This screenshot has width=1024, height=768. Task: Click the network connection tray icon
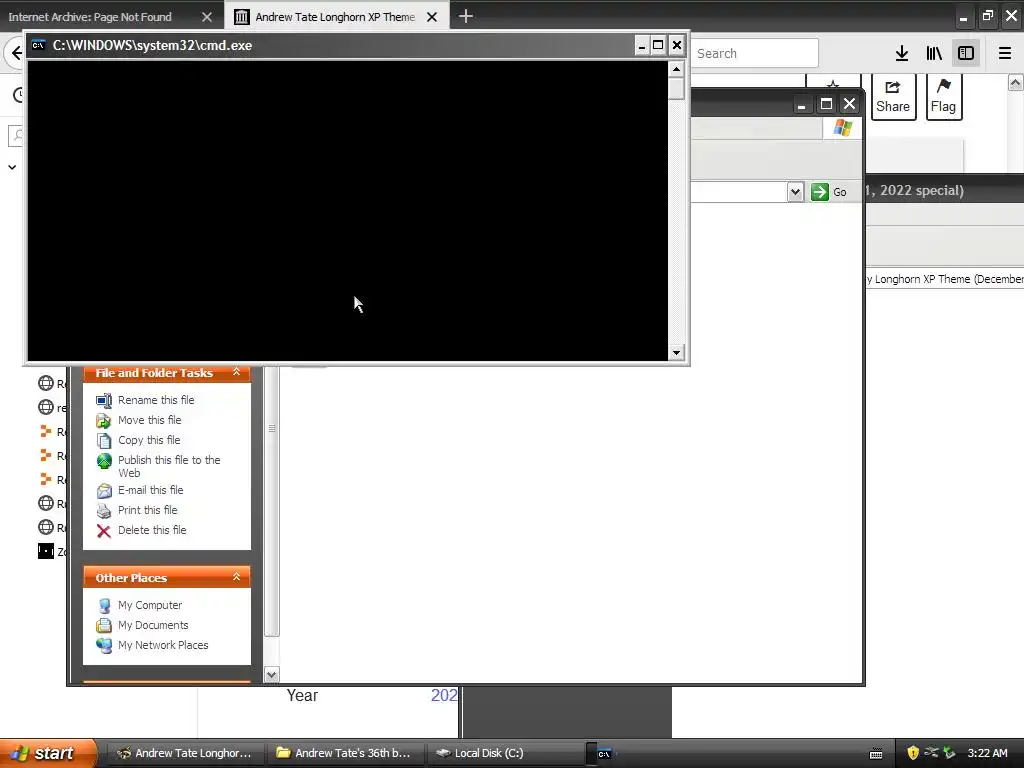[x=931, y=753]
